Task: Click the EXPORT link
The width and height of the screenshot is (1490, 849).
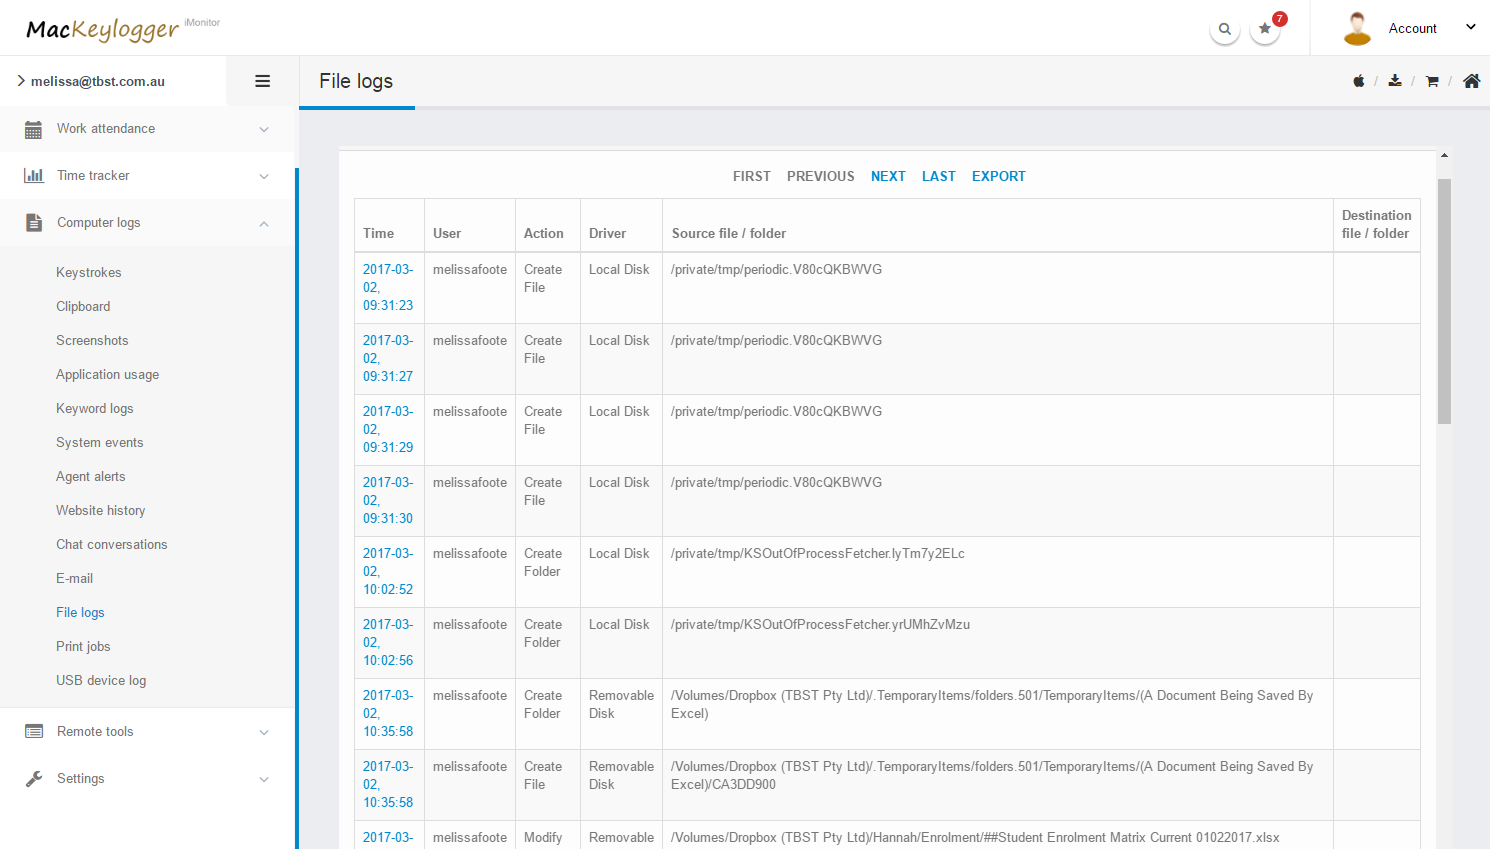Action: [998, 176]
